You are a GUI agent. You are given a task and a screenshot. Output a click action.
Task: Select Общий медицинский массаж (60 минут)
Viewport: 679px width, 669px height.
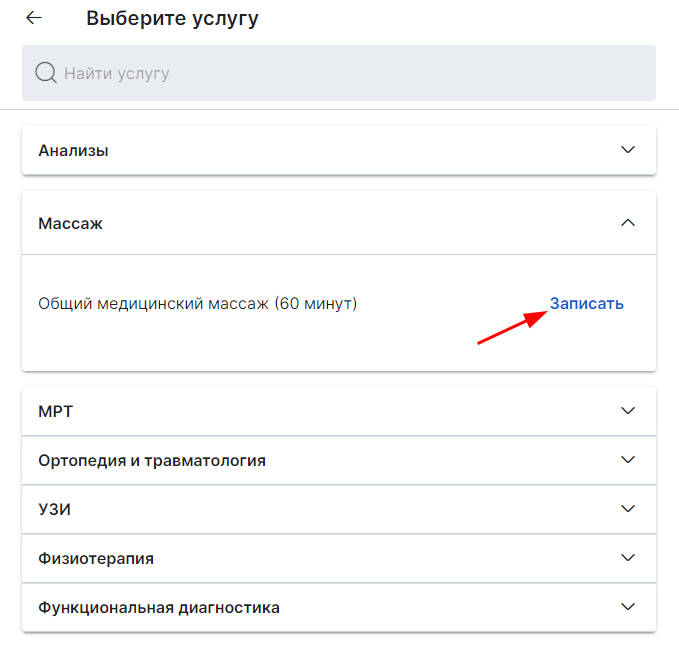click(197, 304)
